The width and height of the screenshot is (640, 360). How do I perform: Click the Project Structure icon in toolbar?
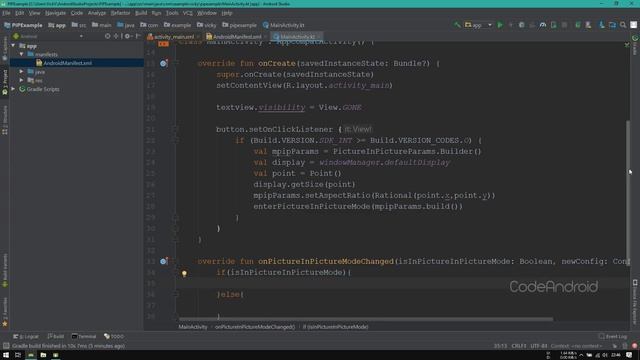click(612, 25)
